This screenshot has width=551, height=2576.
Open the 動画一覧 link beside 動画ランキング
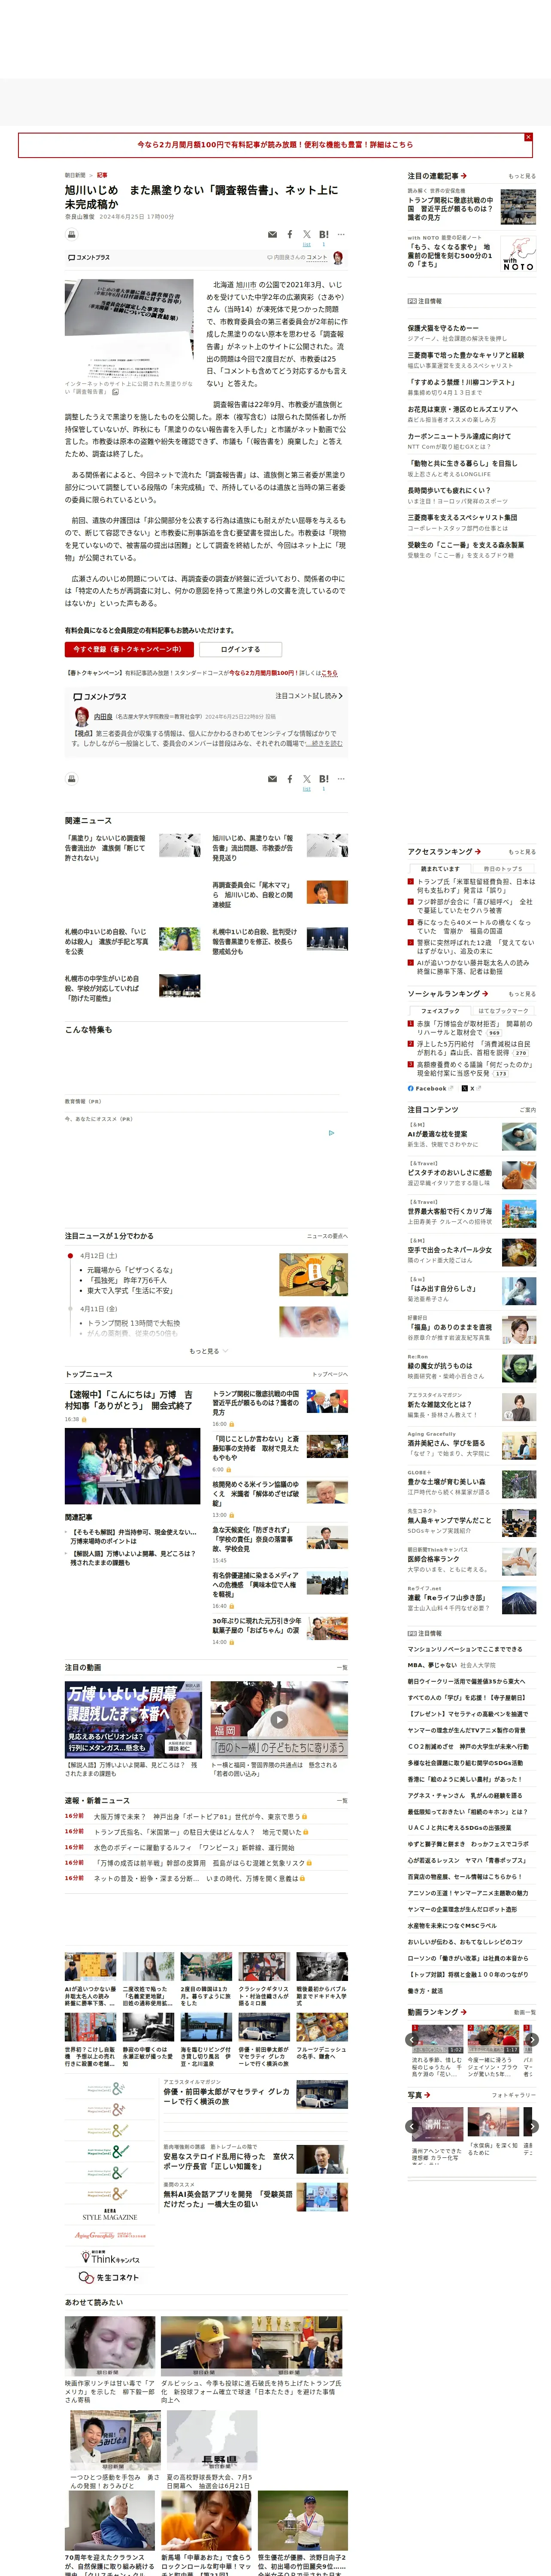pos(525,2012)
